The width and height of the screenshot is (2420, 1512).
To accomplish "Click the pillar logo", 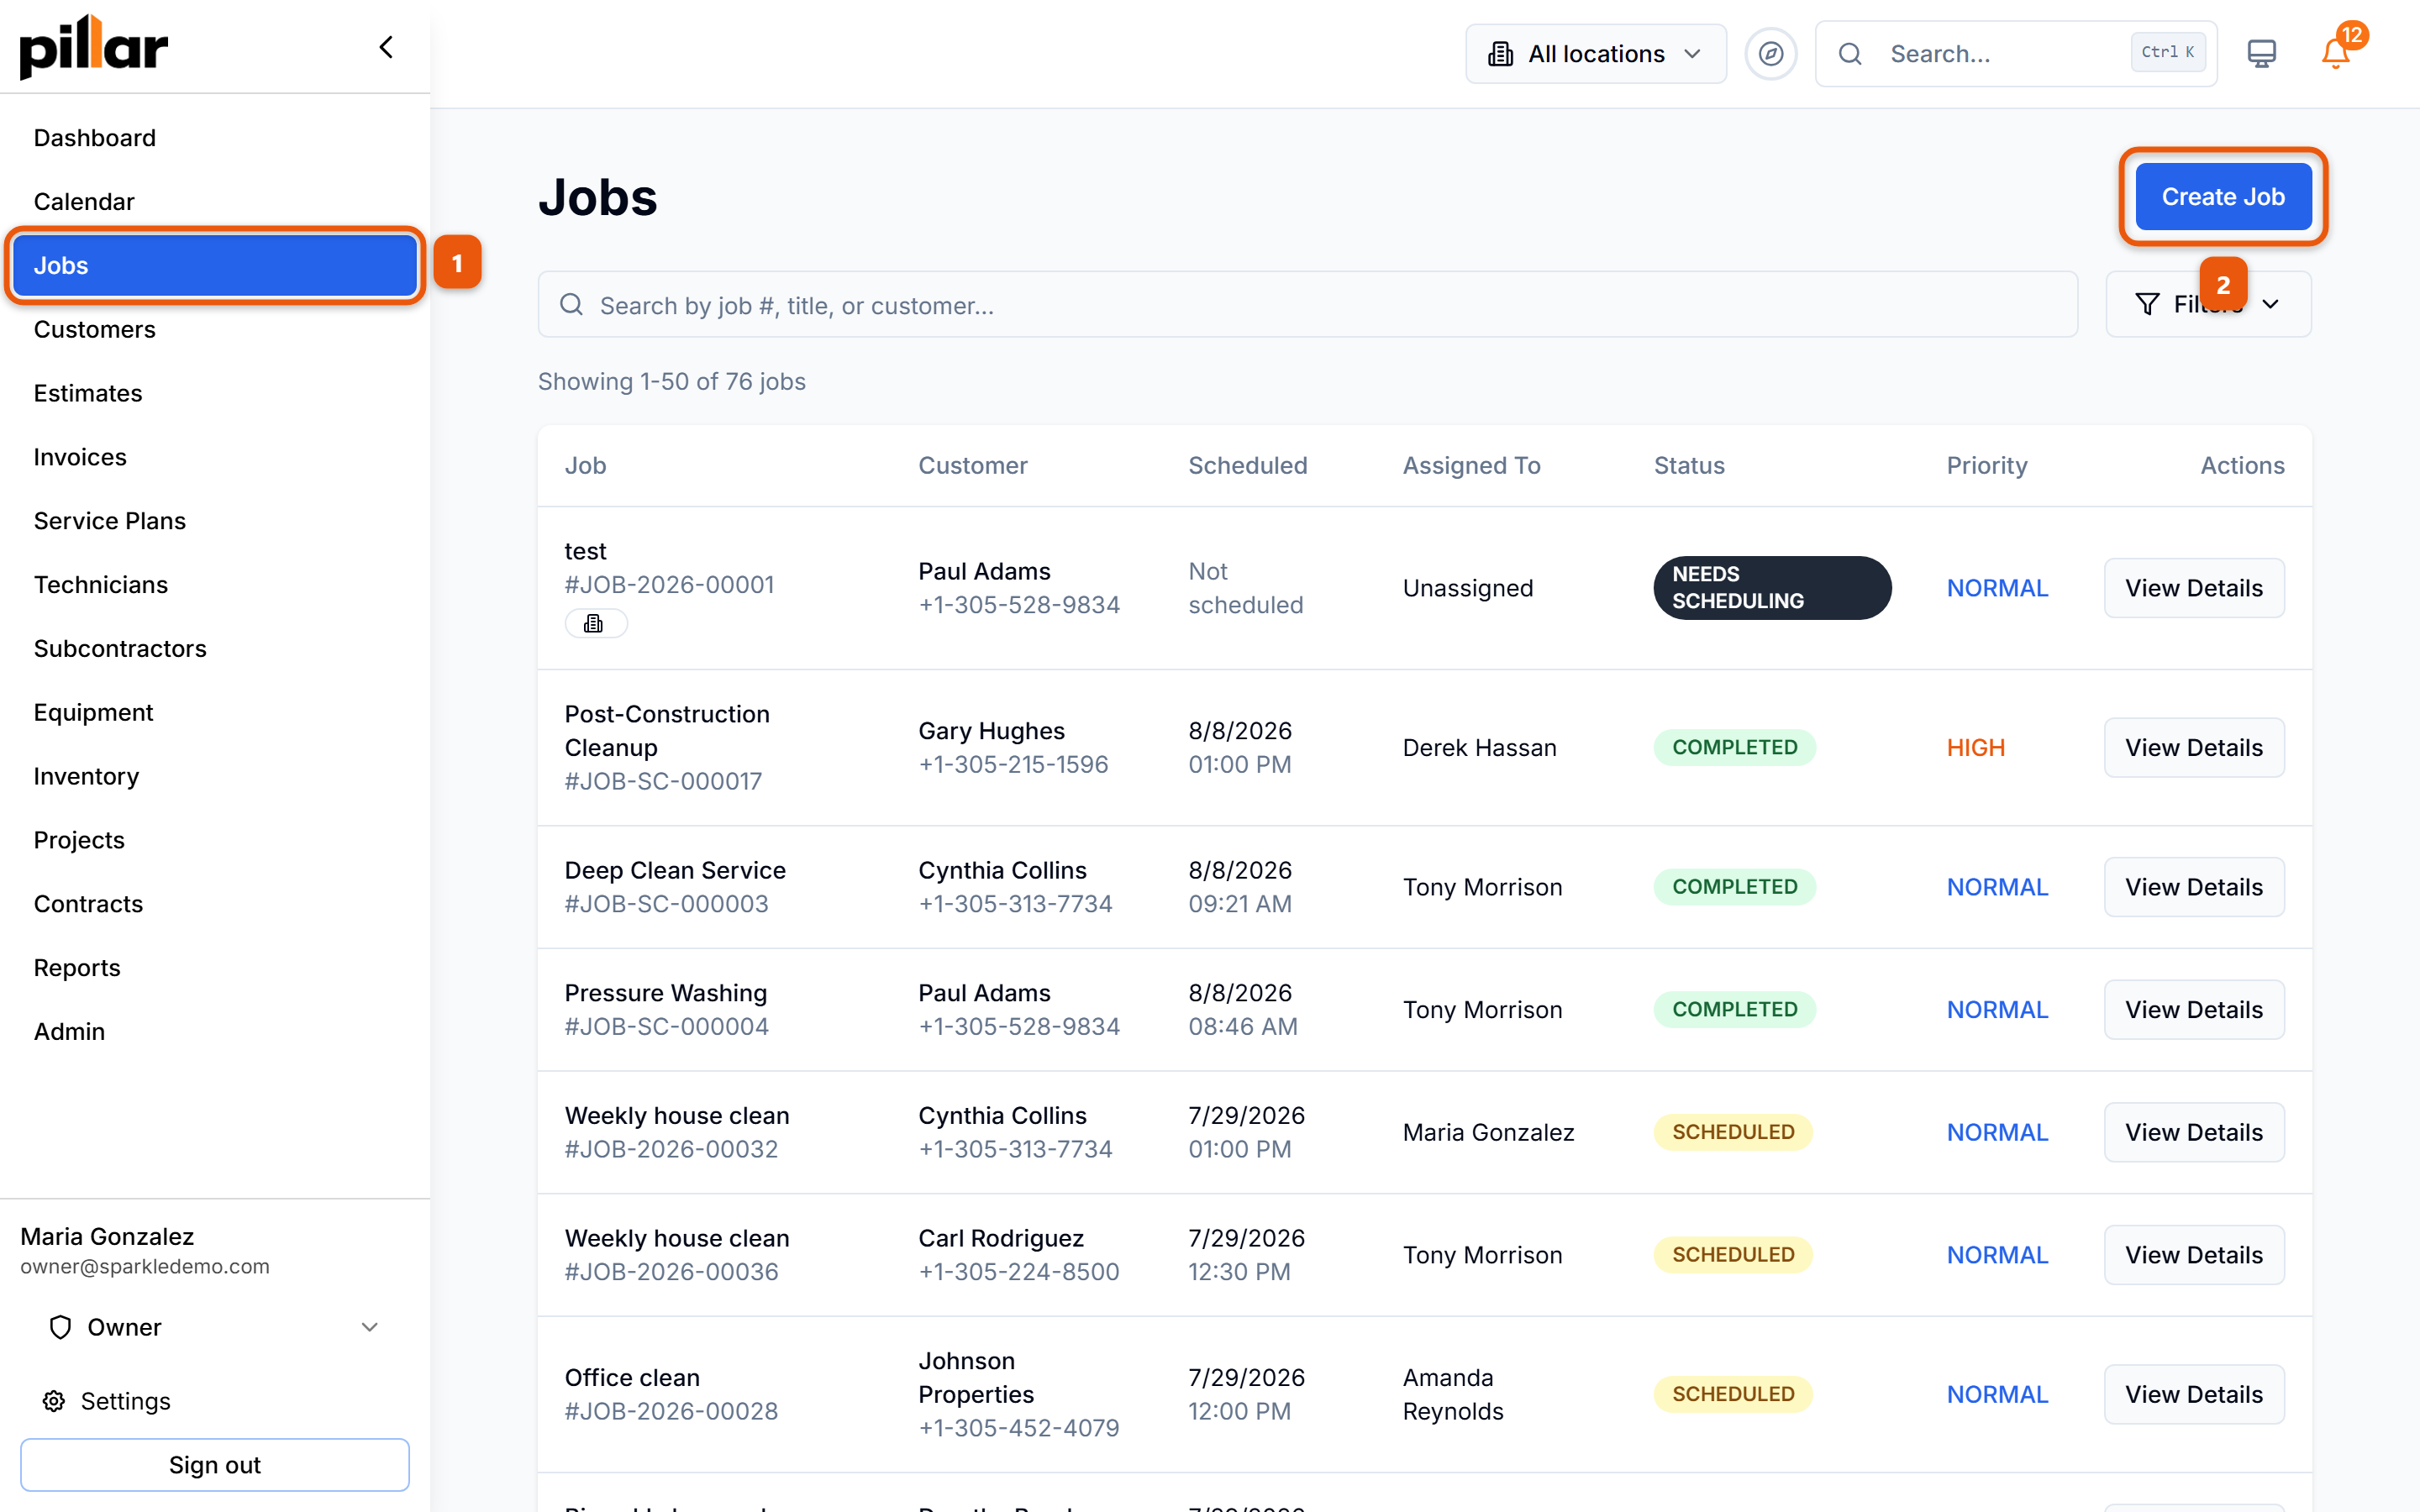I will tap(94, 46).
